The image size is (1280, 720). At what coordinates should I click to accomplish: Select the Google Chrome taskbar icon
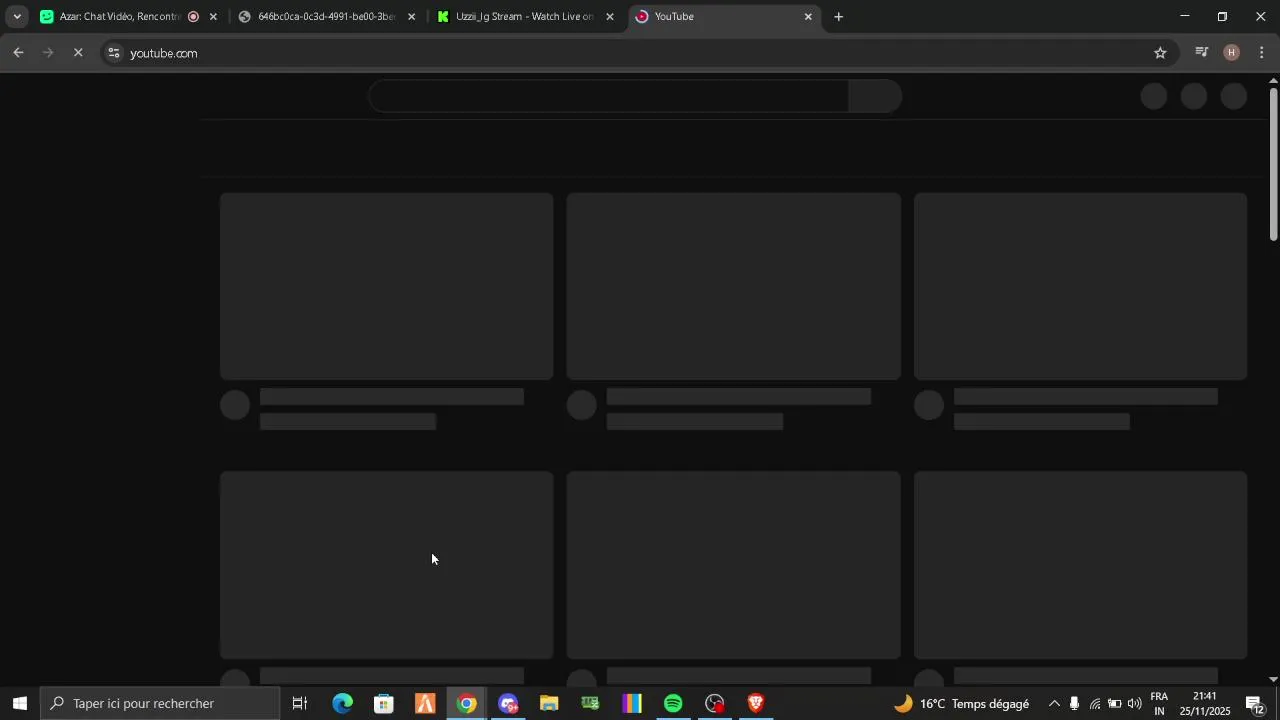[467, 704]
